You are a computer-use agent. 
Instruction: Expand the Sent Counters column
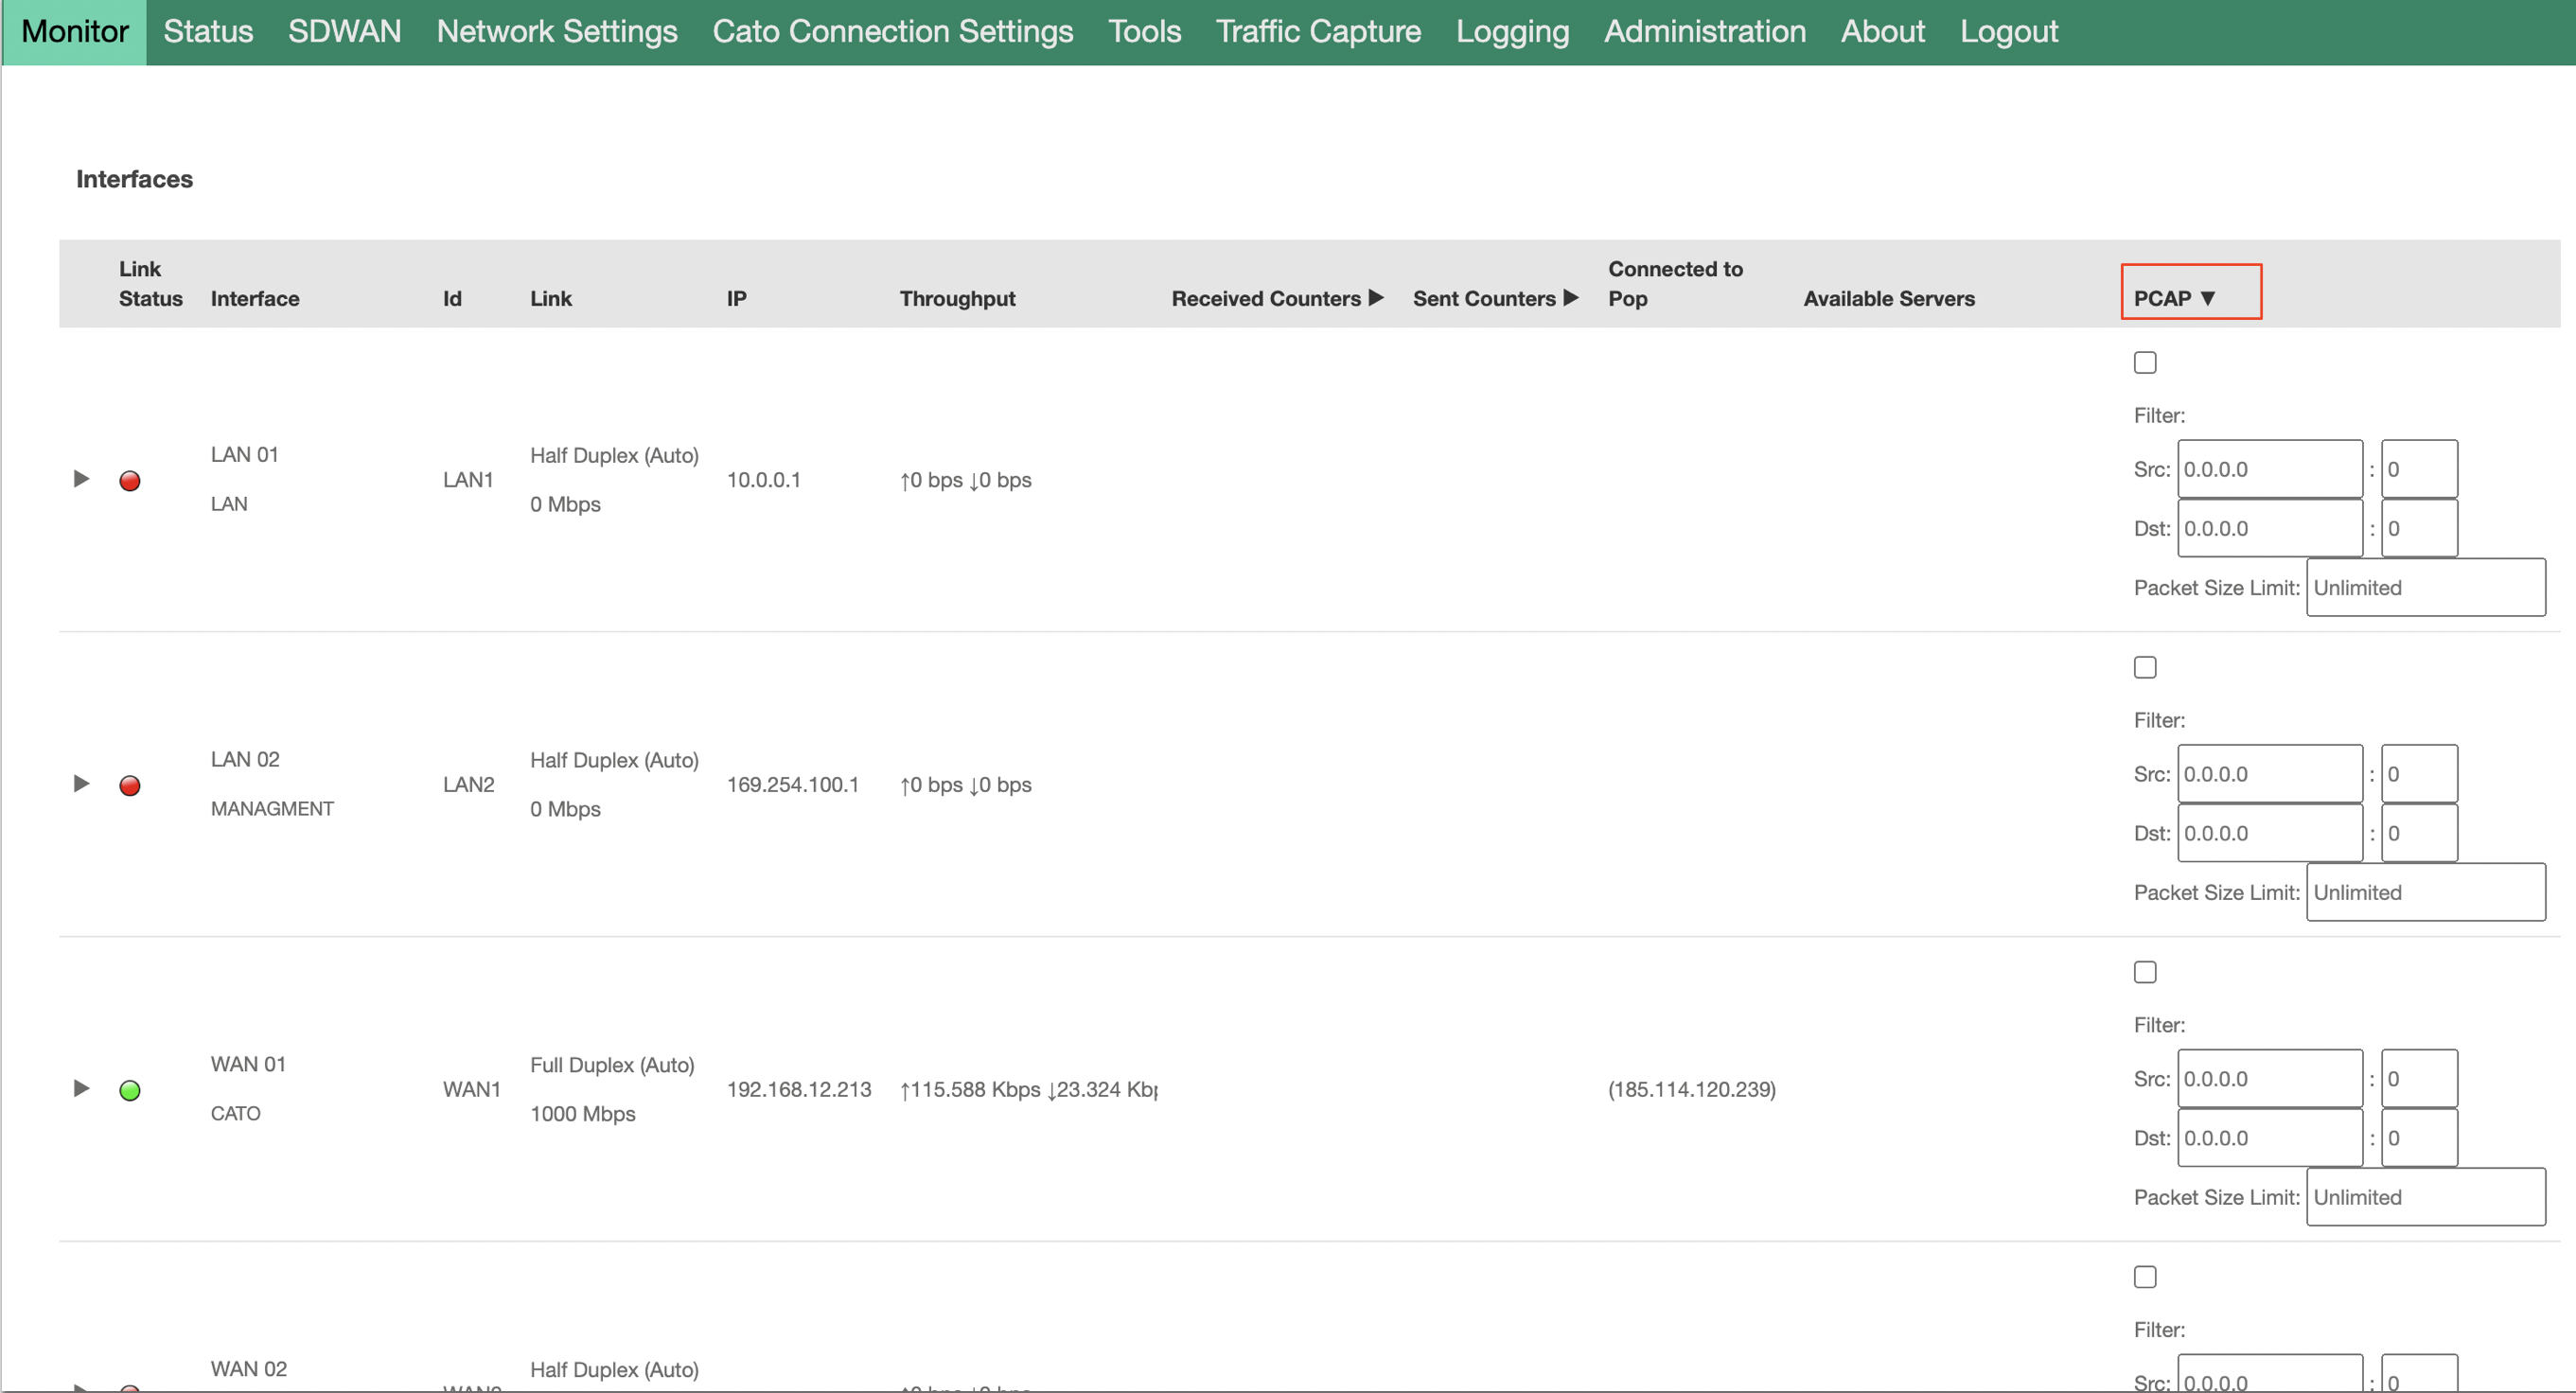click(x=1495, y=298)
